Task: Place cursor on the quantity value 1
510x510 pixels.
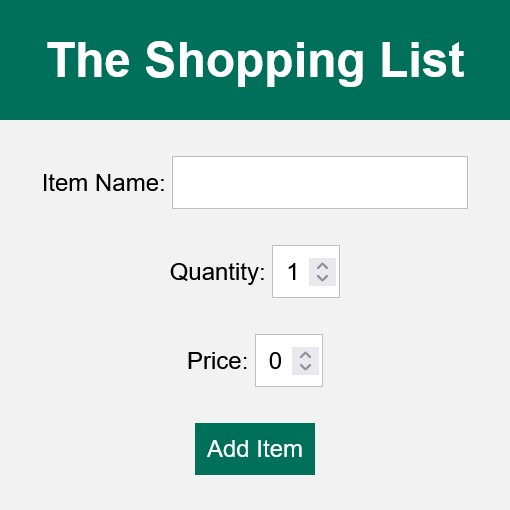Action: [292, 272]
